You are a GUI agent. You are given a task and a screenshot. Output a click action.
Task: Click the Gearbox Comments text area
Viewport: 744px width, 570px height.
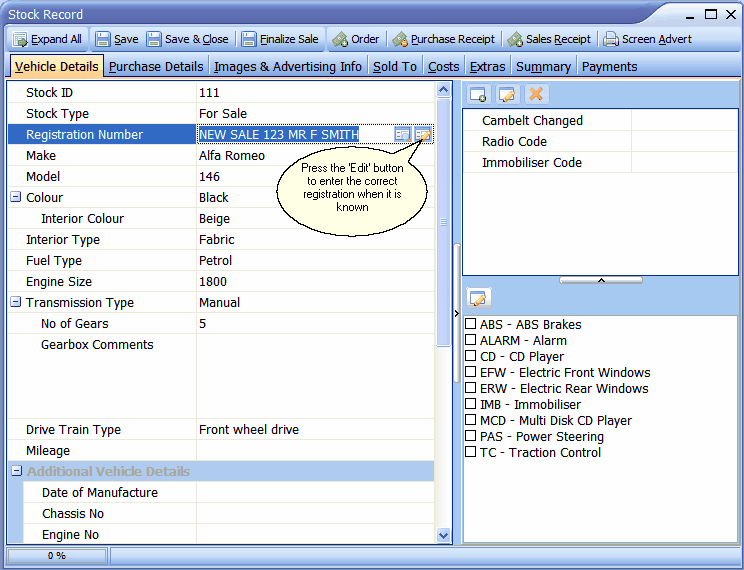[x=316, y=376]
